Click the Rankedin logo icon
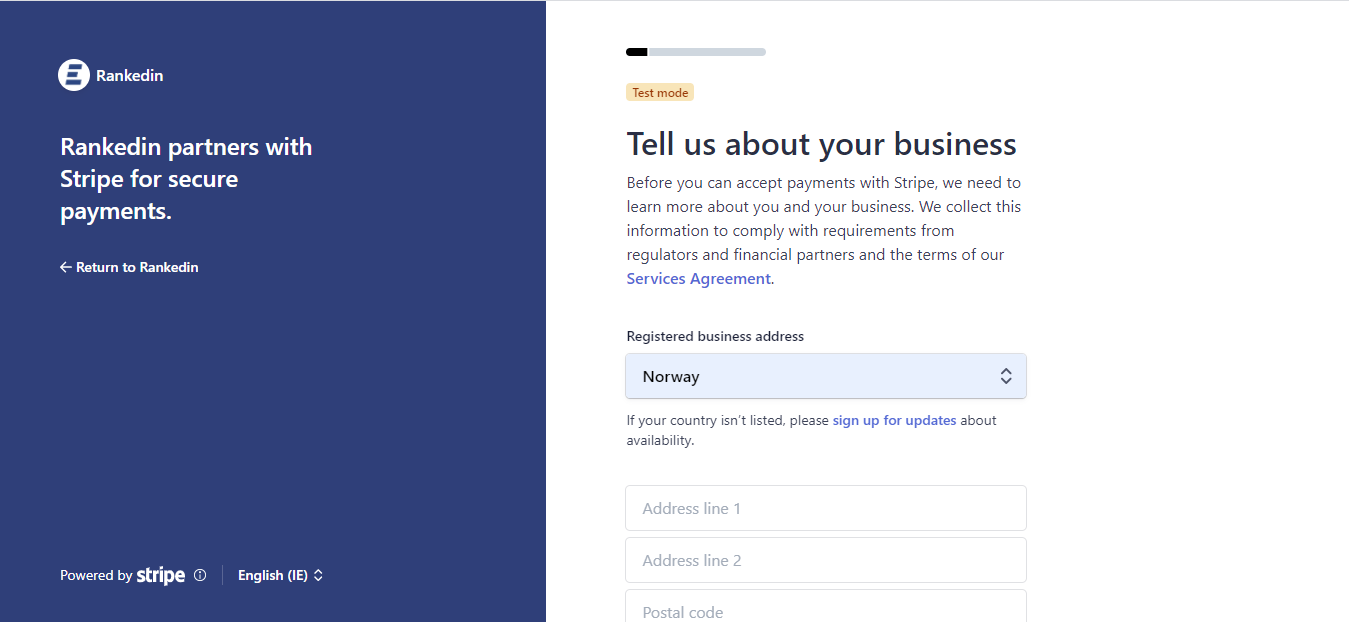1349x622 pixels. [x=74, y=75]
